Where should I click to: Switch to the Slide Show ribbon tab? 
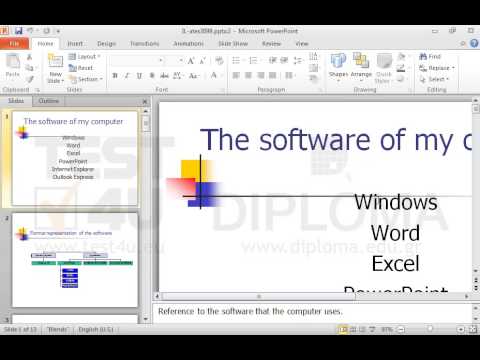tap(233, 44)
